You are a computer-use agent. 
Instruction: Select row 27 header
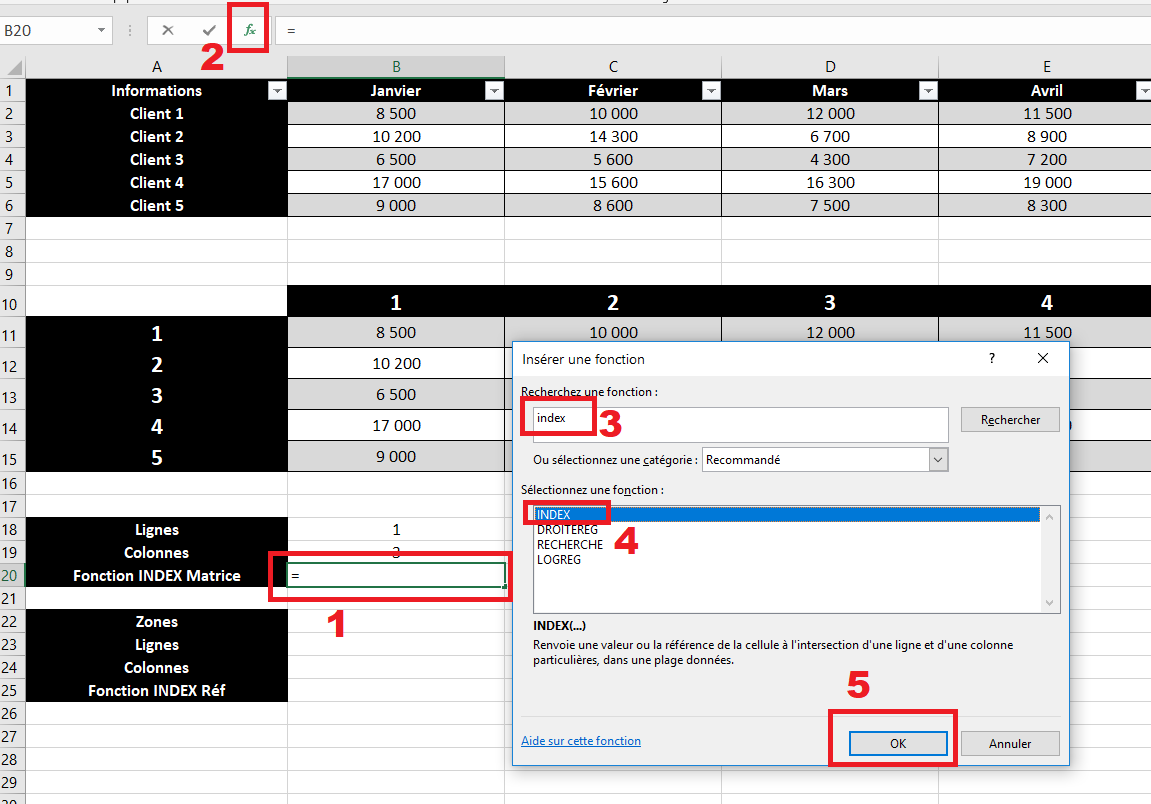click(x=12, y=736)
